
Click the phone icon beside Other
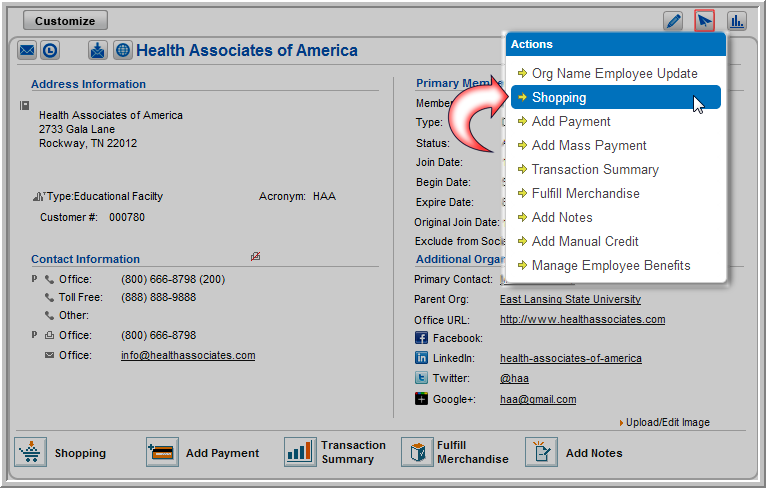[x=49, y=316]
